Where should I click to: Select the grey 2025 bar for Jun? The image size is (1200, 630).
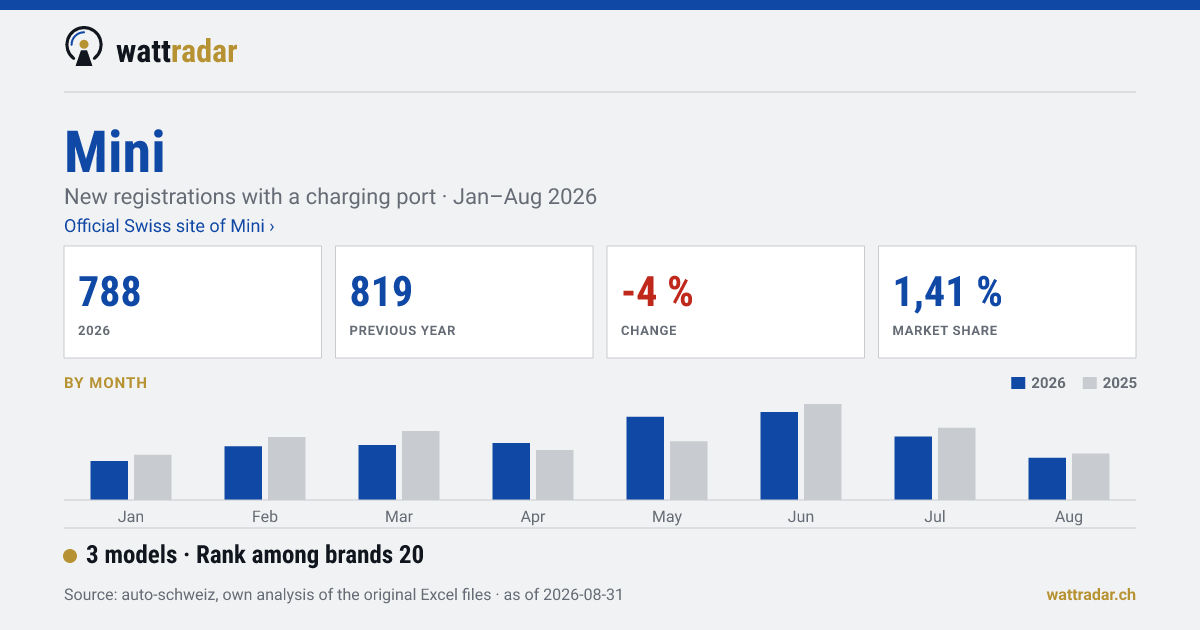coord(823,452)
